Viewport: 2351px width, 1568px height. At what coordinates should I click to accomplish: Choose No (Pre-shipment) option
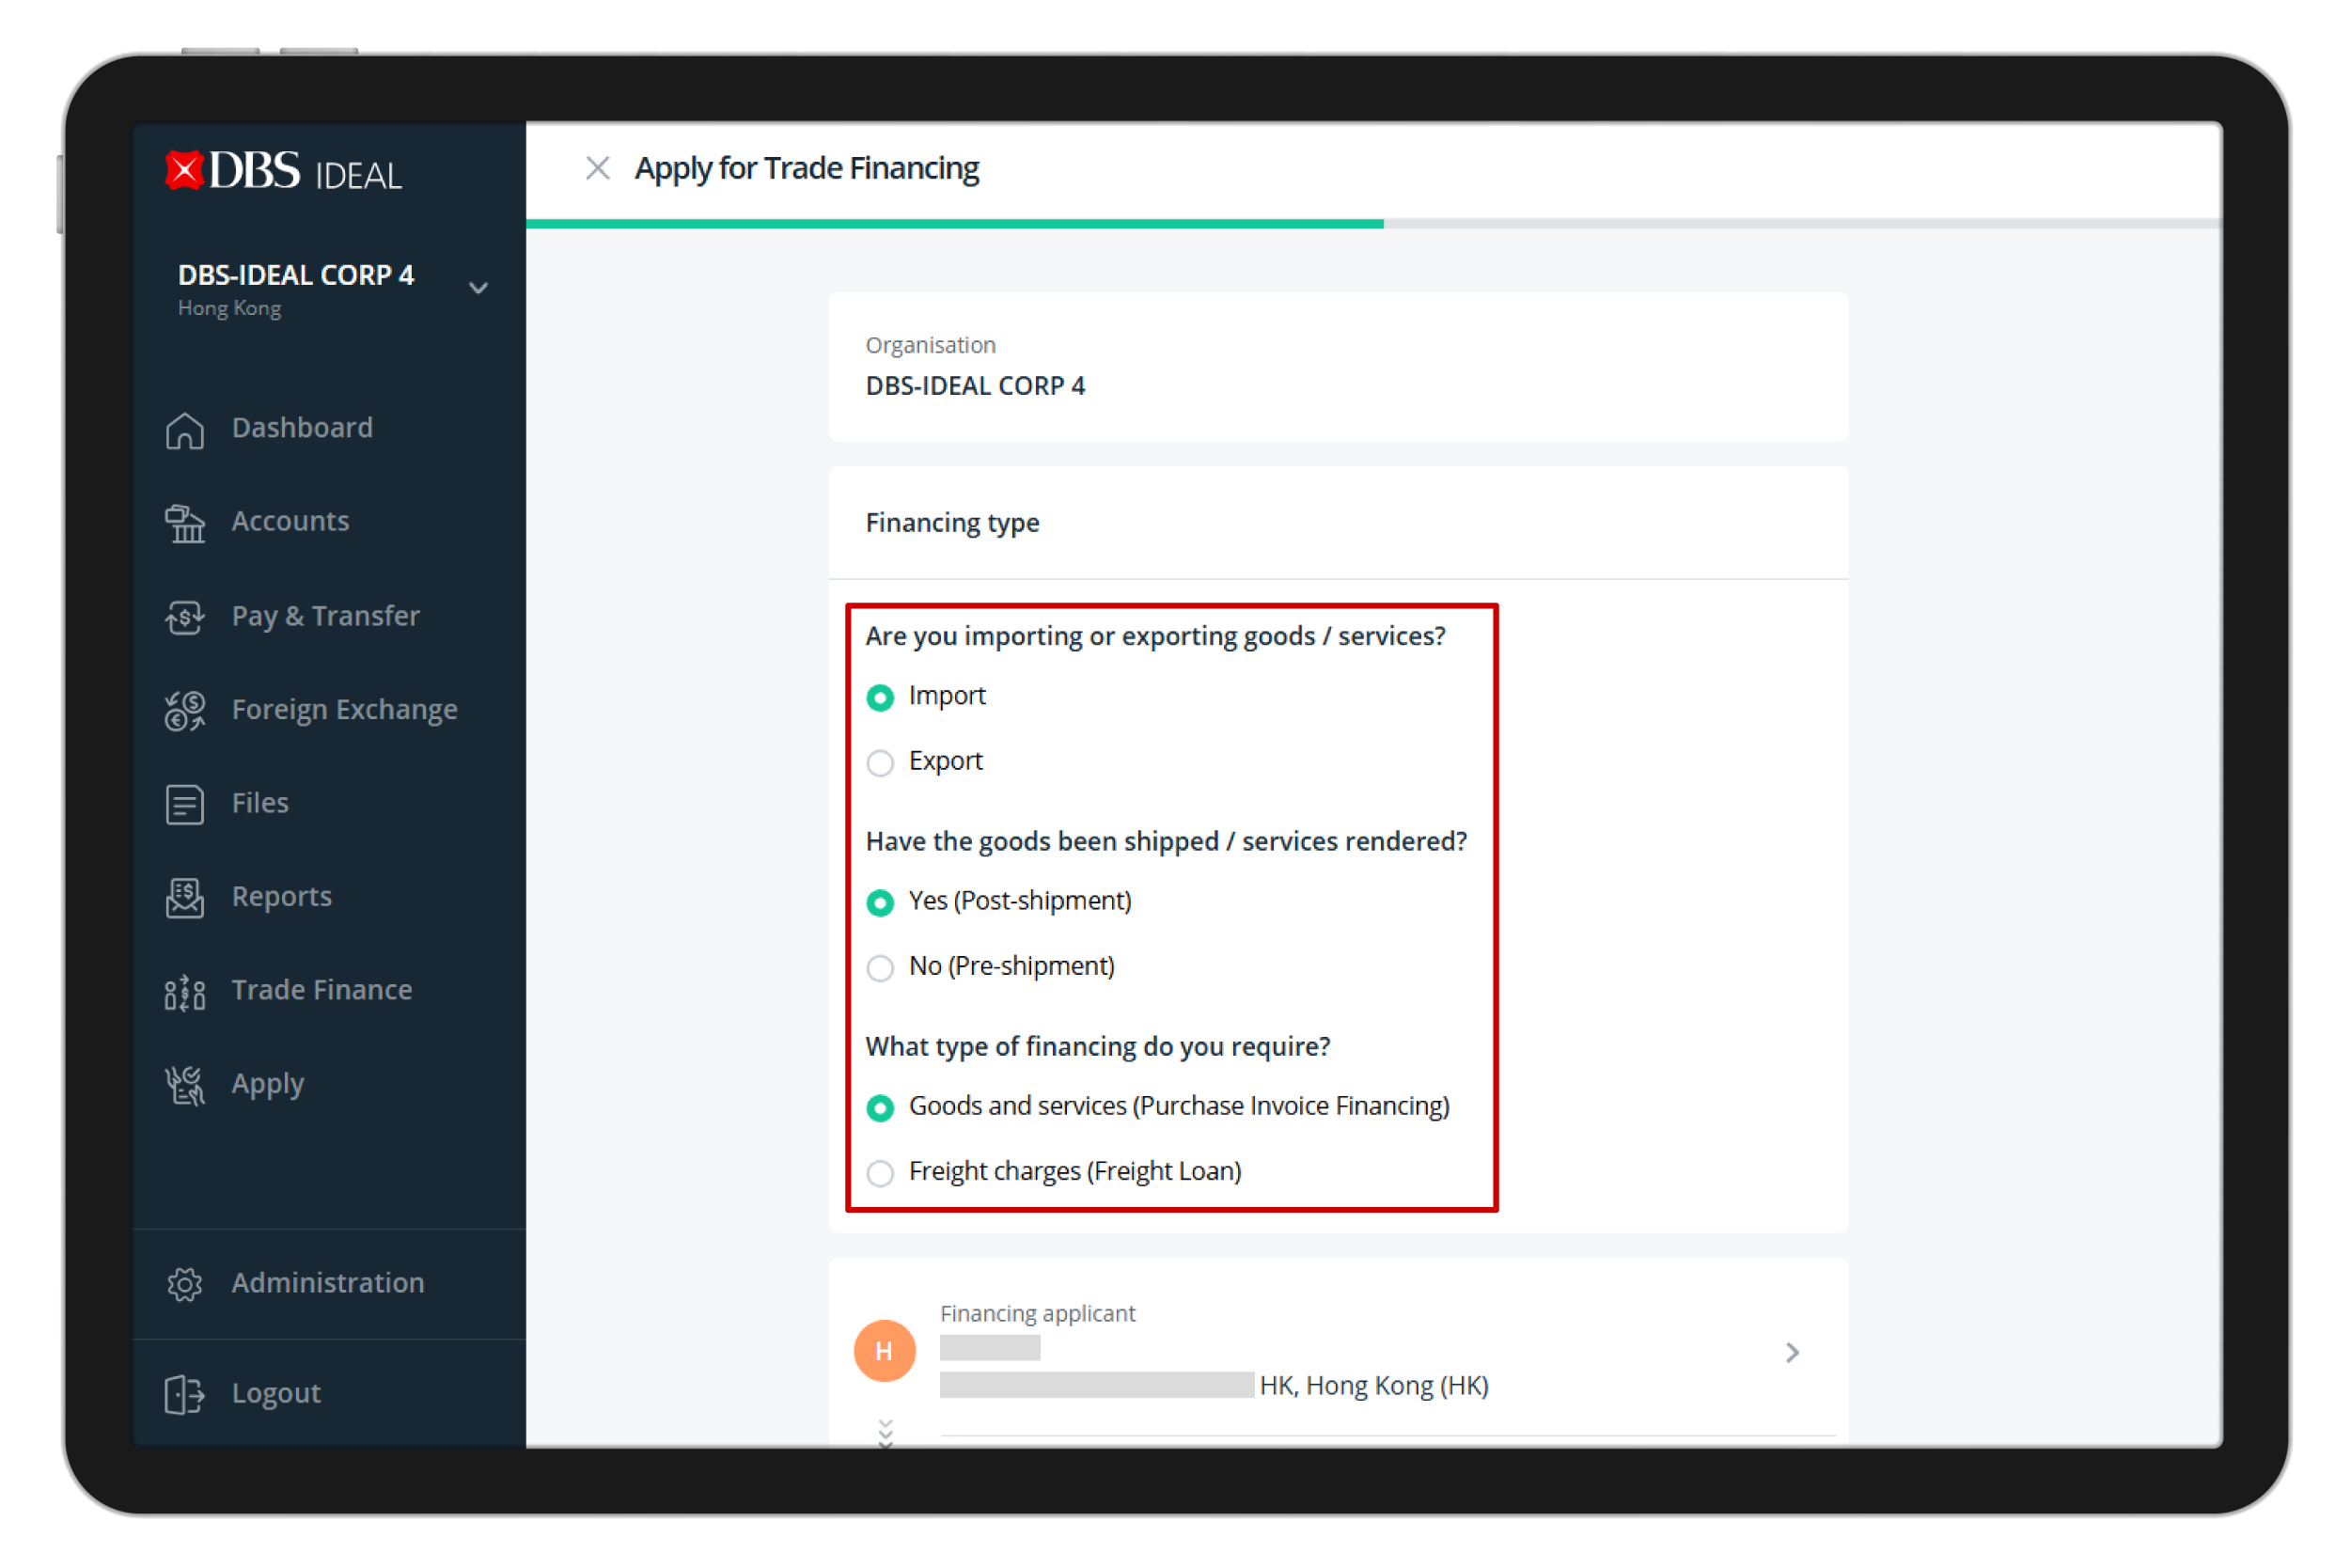point(880,968)
